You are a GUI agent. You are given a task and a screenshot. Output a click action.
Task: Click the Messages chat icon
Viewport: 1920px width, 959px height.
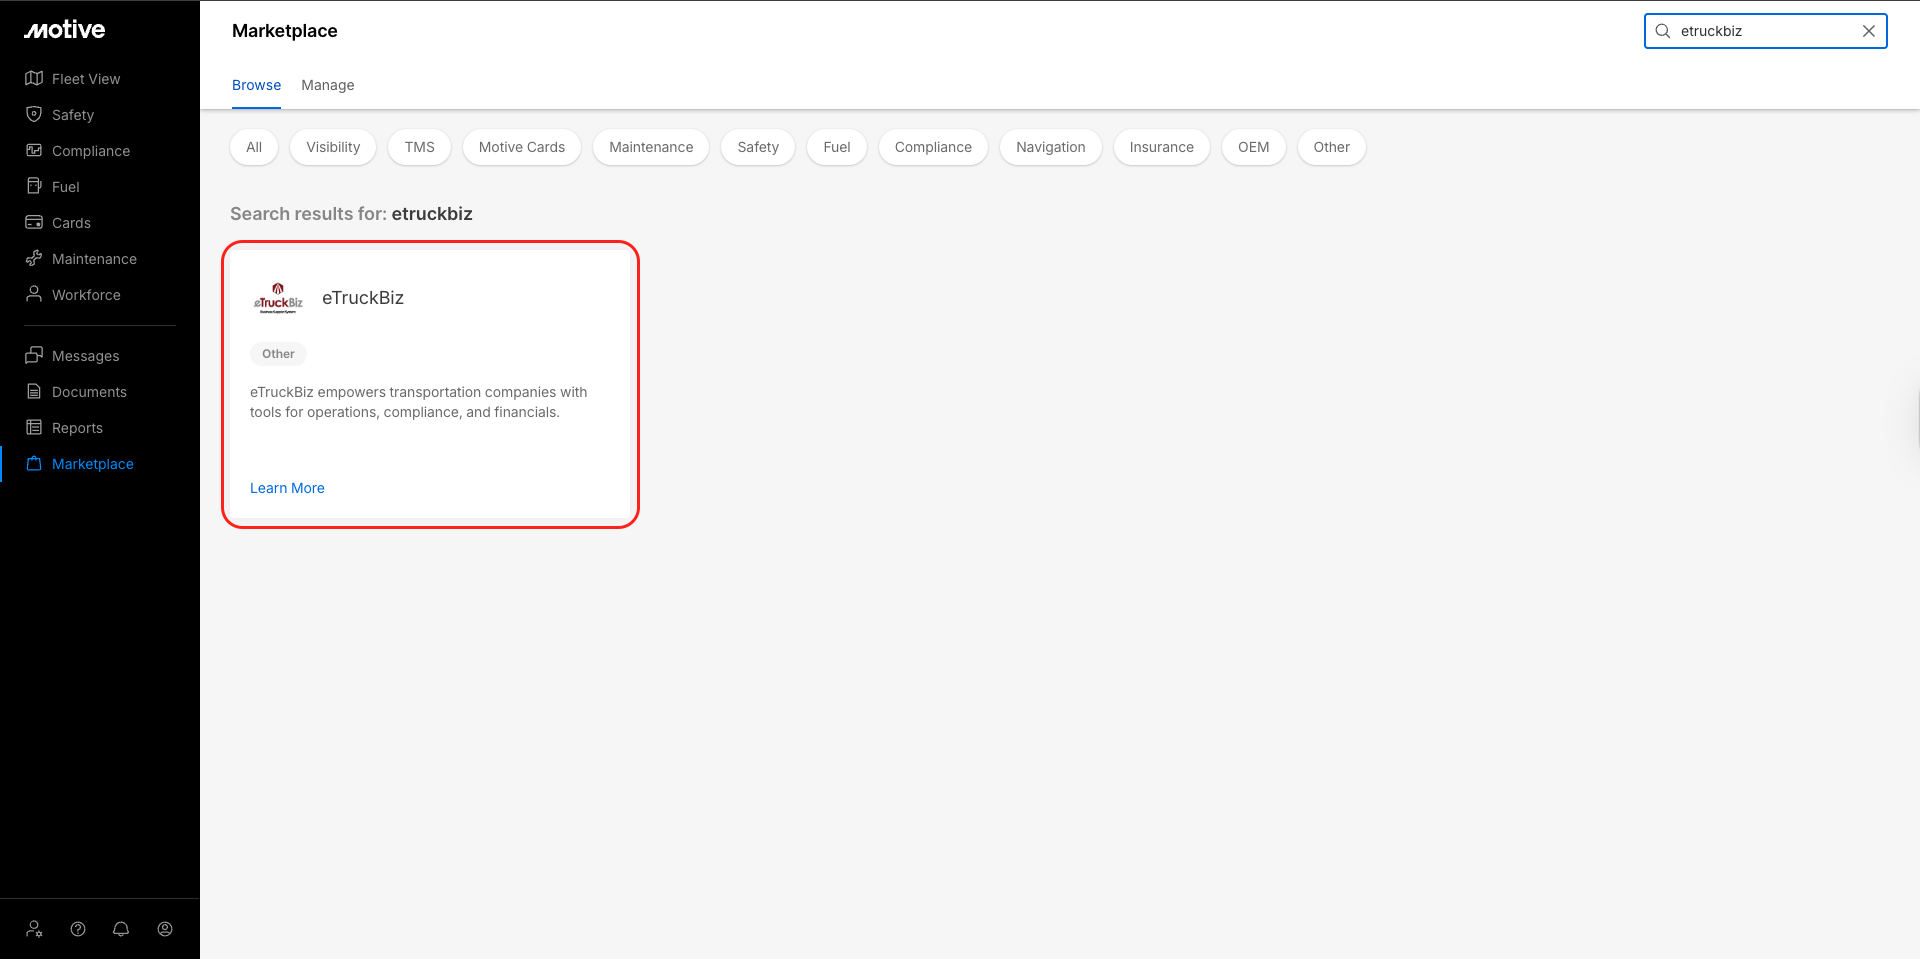pyautogui.click(x=34, y=355)
